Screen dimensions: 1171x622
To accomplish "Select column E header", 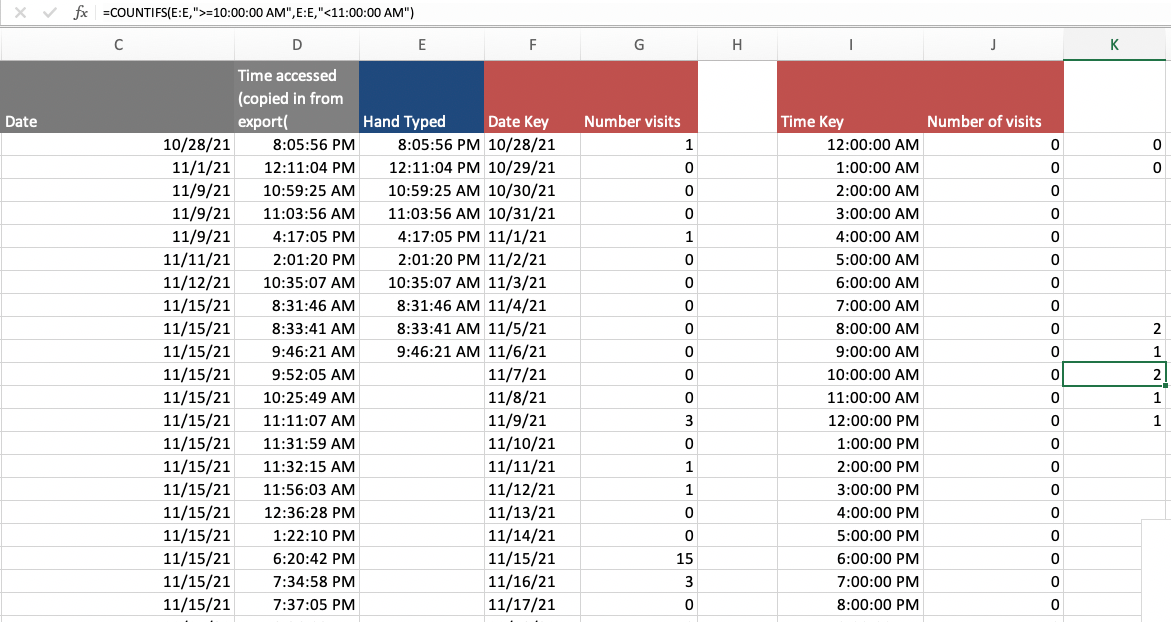I will 422,45.
